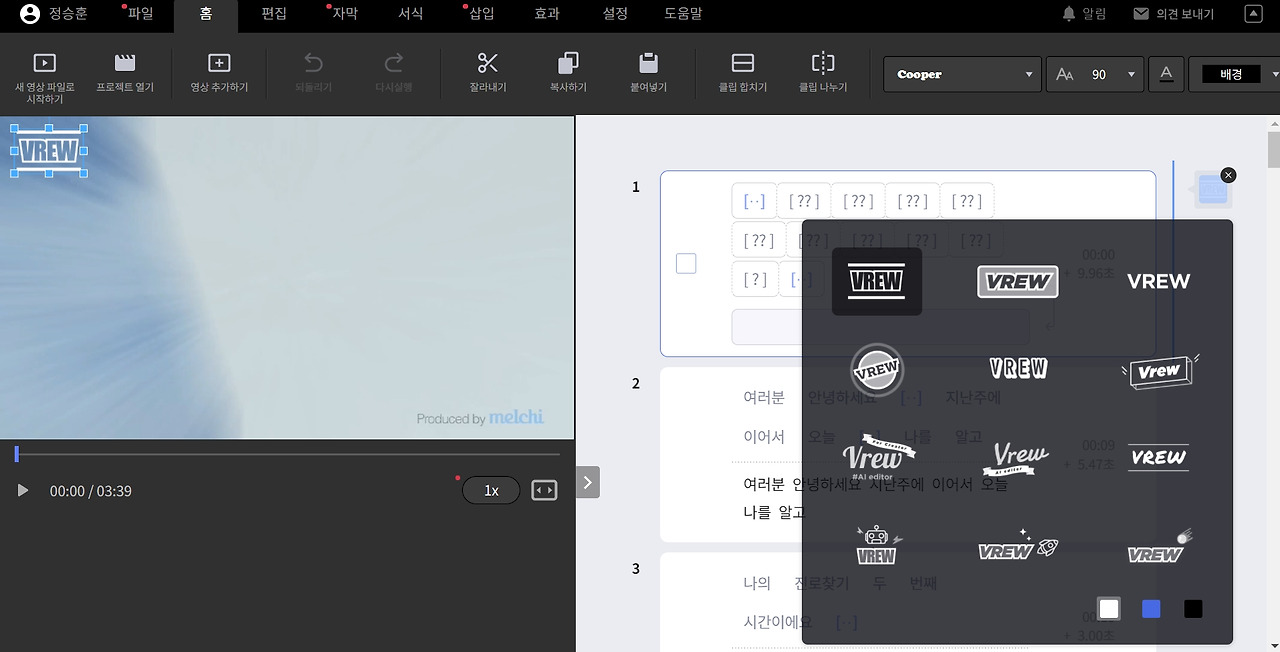
Task: Select the comet VREW logo
Action: tap(1159, 547)
